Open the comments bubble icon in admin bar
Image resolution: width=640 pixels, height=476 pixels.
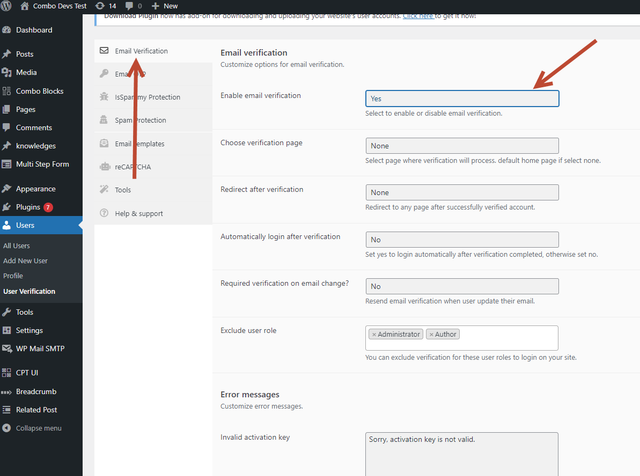tap(129, 6)
